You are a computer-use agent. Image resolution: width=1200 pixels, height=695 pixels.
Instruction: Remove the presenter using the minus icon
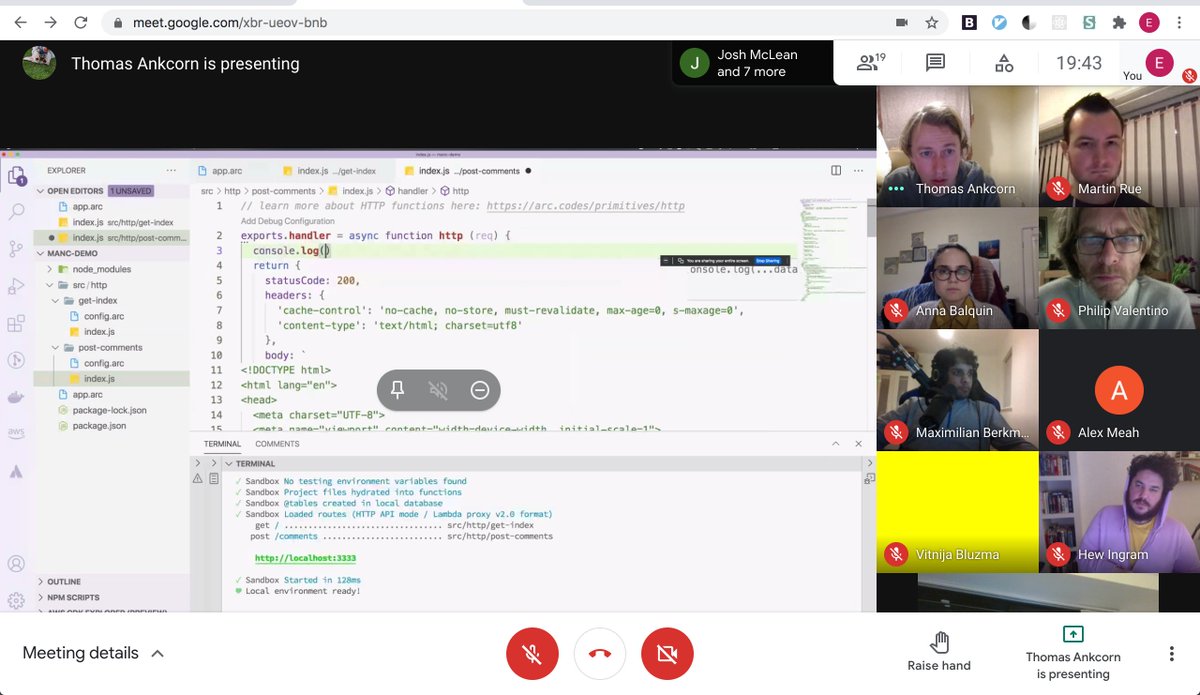click(480, 390)
